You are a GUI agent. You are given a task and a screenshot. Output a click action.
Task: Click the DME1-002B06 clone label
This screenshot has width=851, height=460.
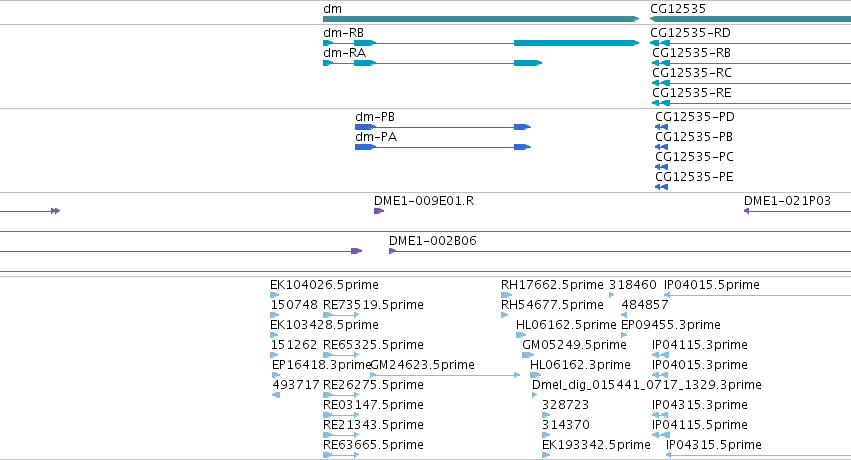click(433, 241)
